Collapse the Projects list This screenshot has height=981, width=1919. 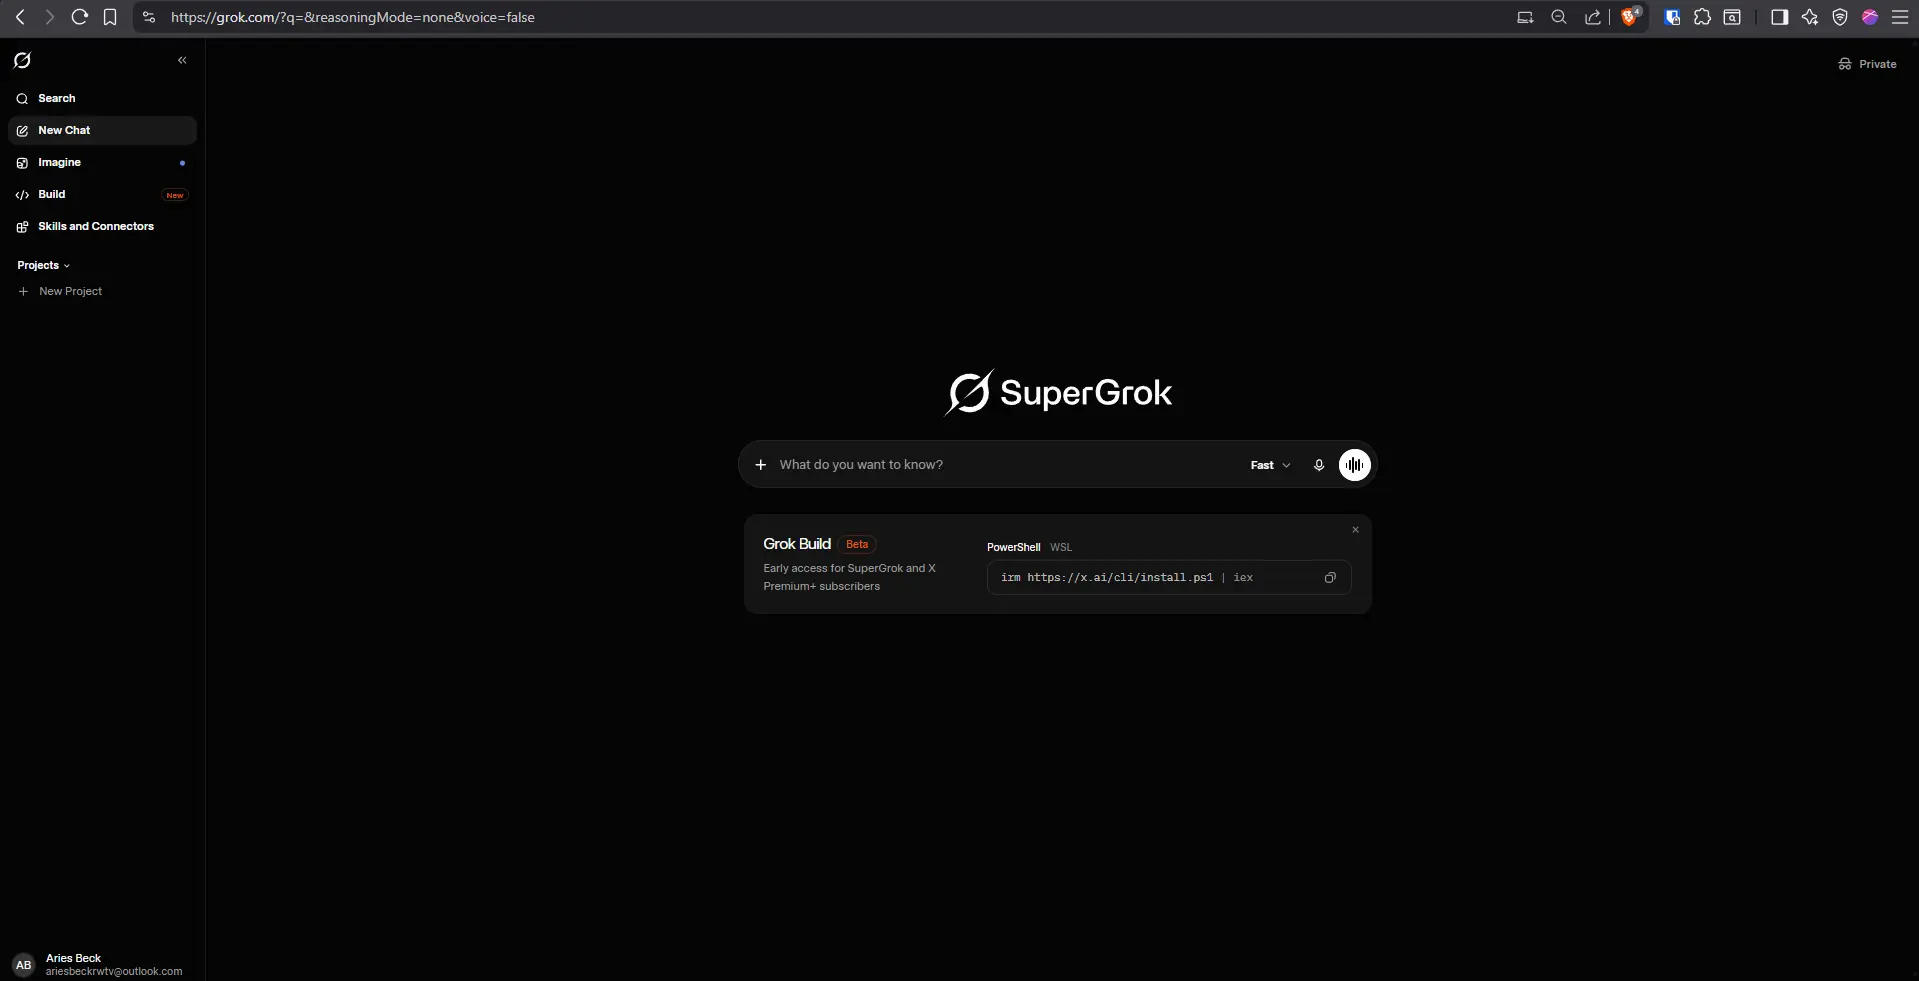pyautogui.click(x=44, y=265)
